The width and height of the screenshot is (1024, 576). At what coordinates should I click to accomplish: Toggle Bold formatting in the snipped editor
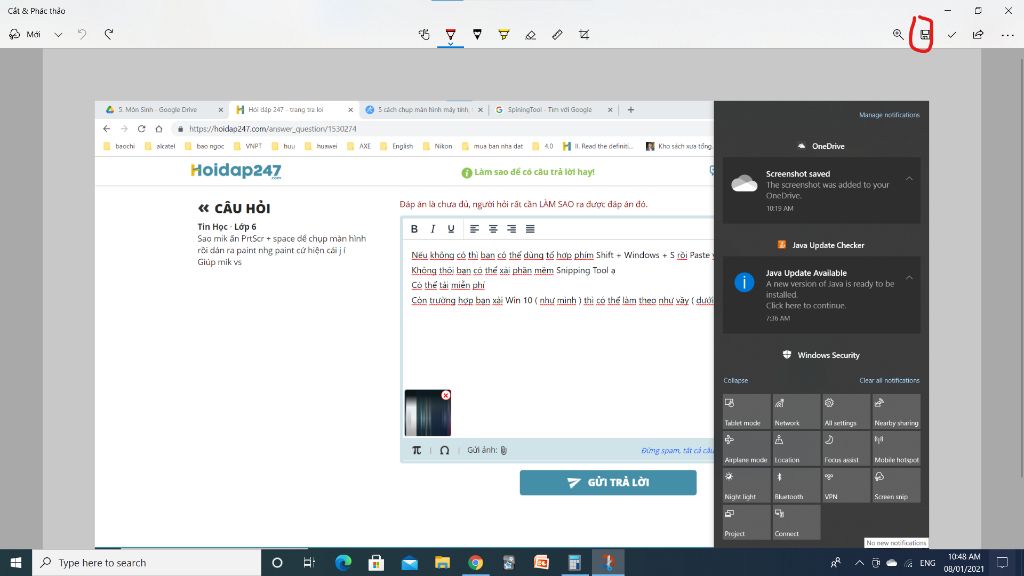point(414,229)
